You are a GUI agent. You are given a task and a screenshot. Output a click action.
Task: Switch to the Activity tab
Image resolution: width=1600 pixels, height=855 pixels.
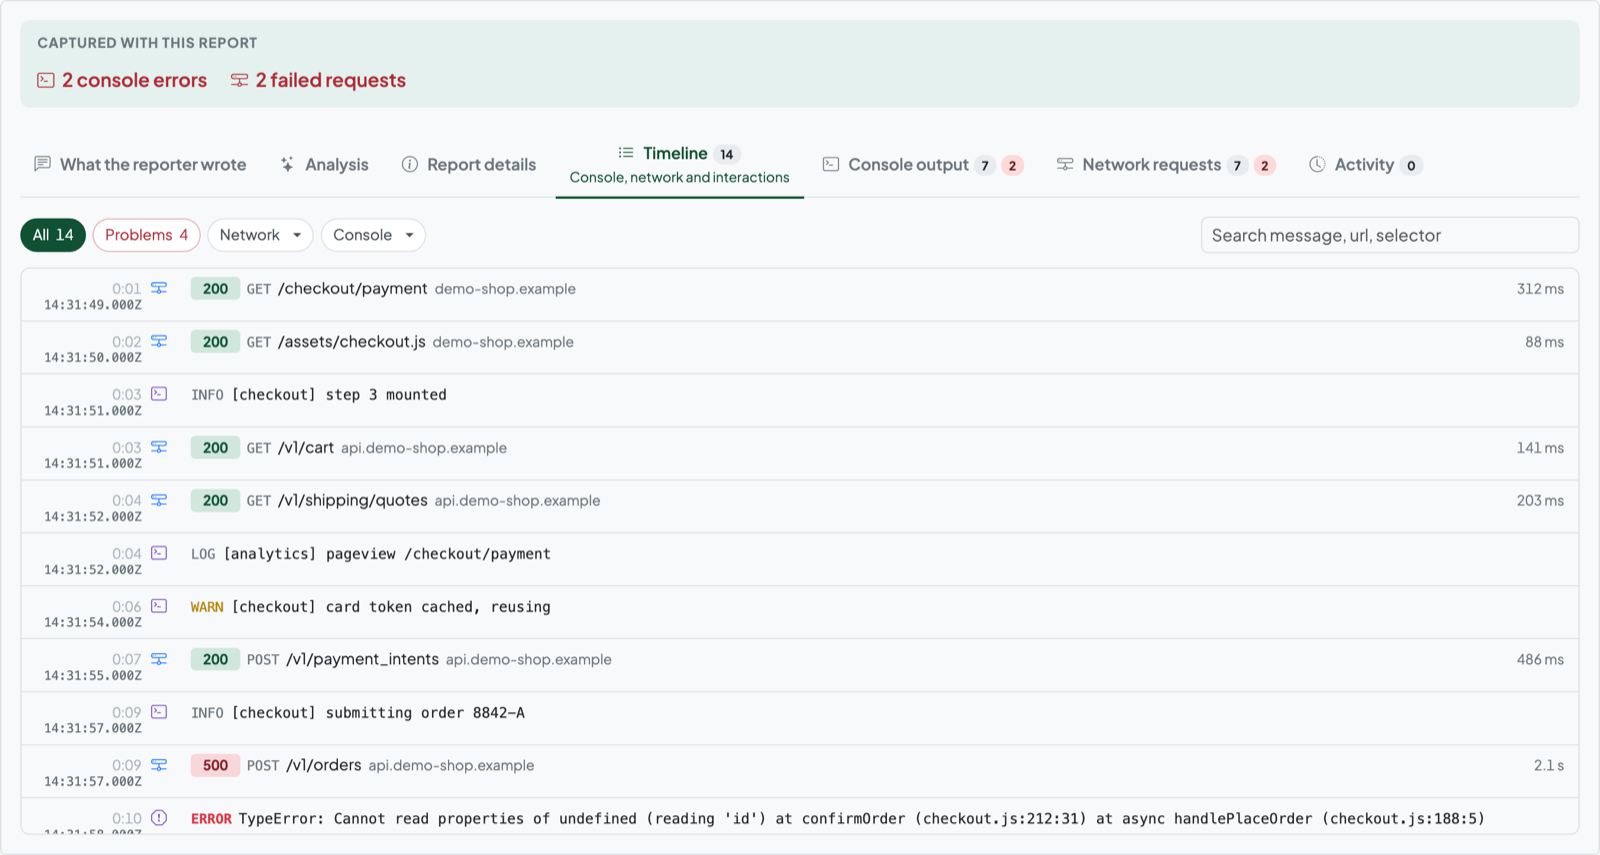click(x=1365, y=165)
